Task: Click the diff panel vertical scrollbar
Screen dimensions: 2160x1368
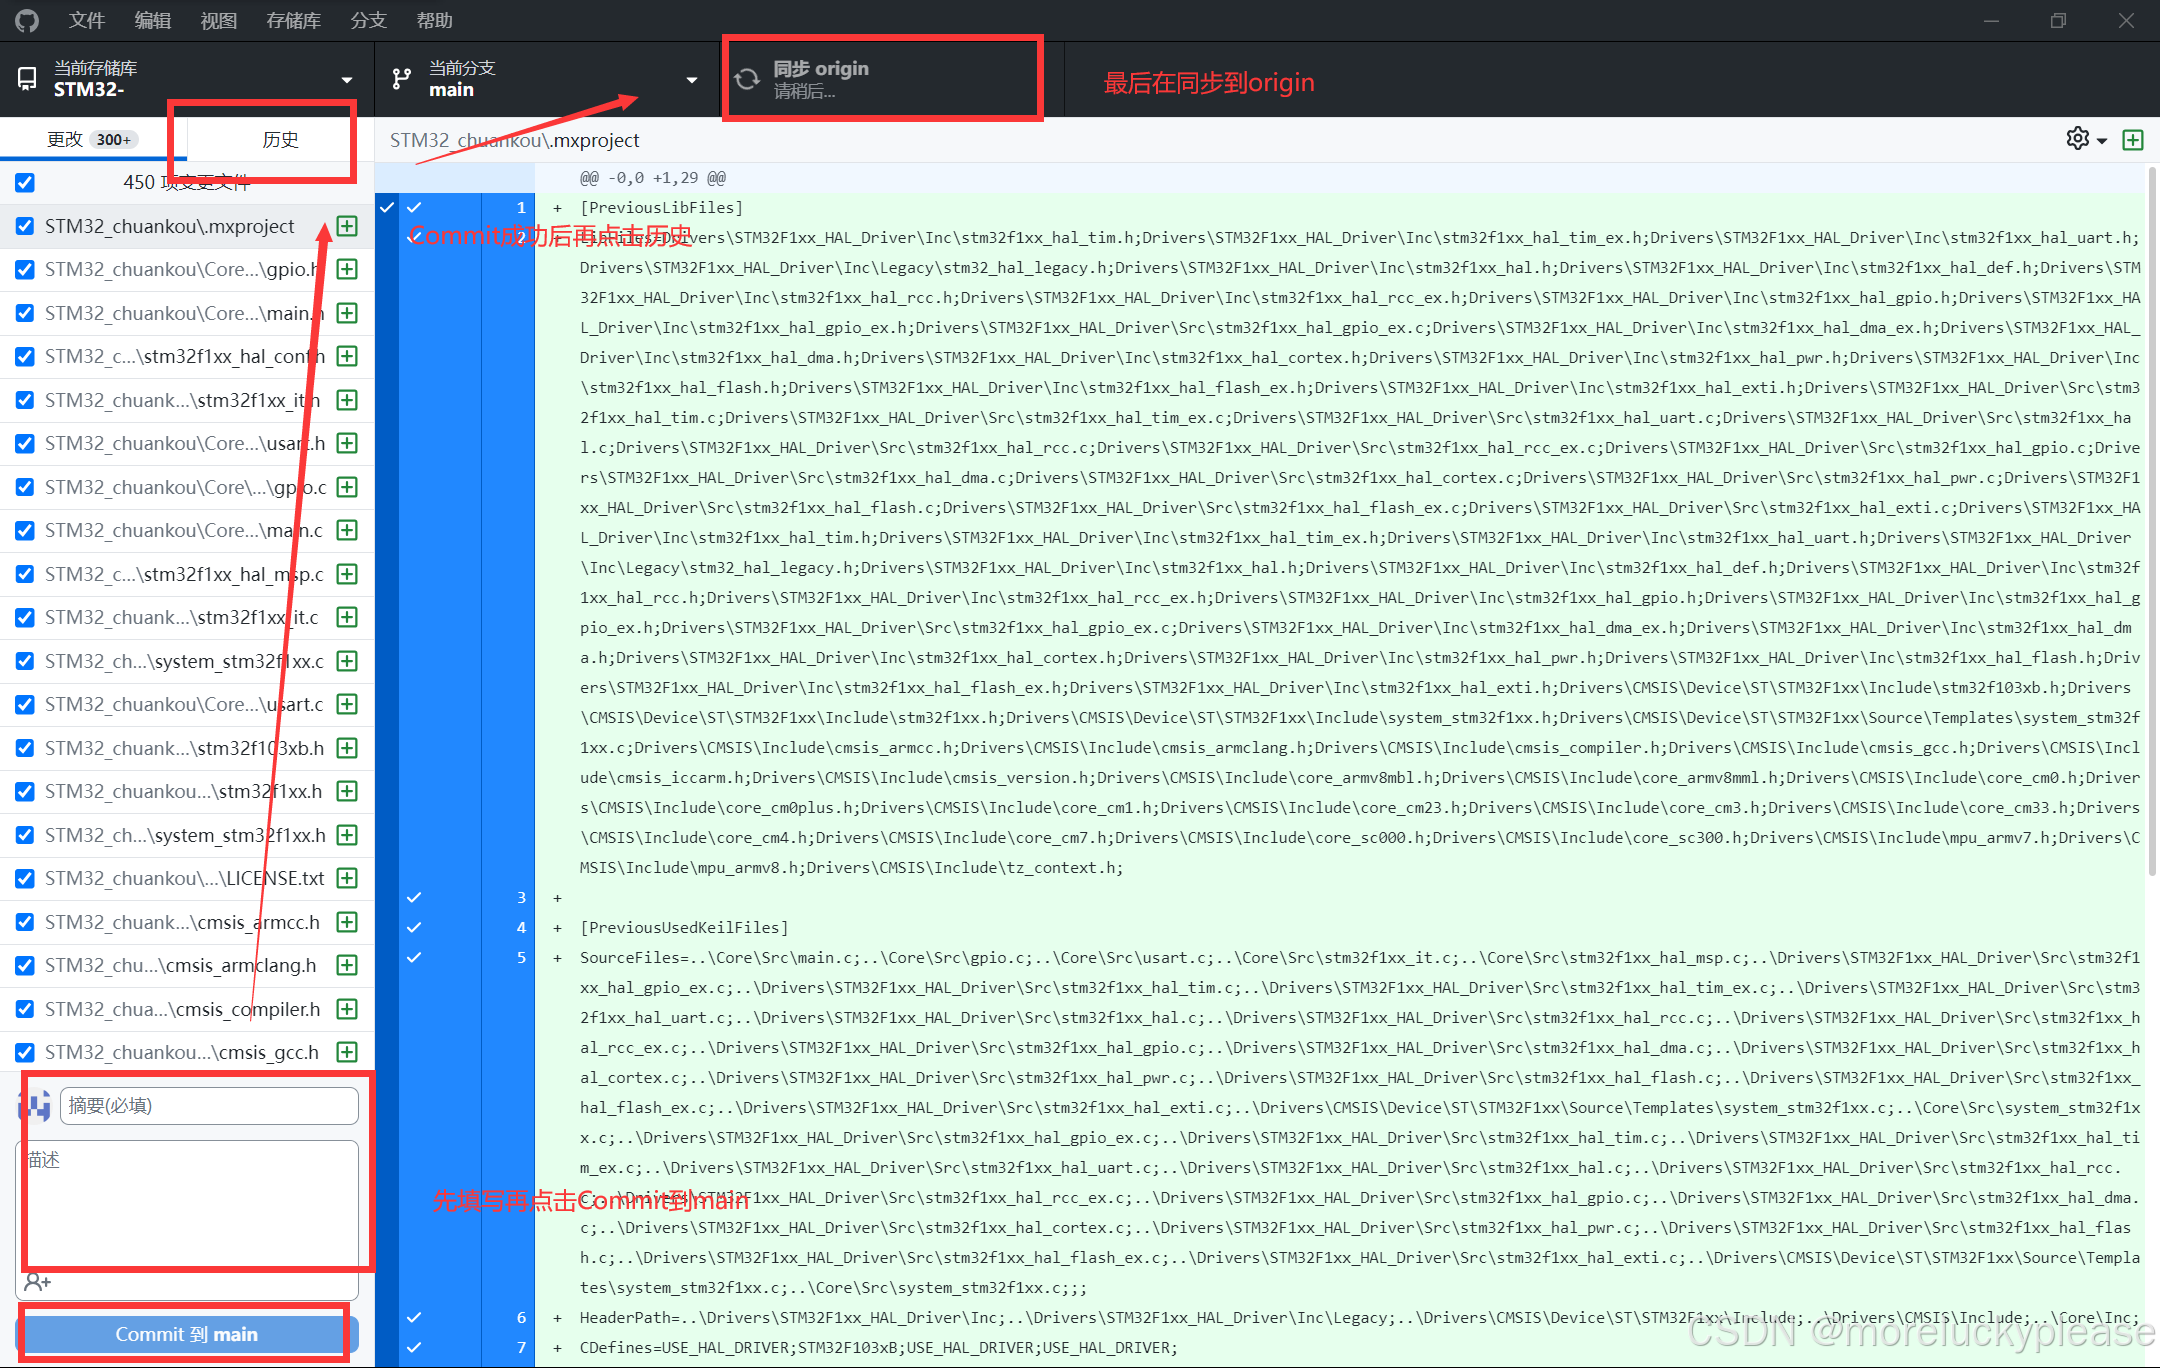Action: coord(2152,520)
